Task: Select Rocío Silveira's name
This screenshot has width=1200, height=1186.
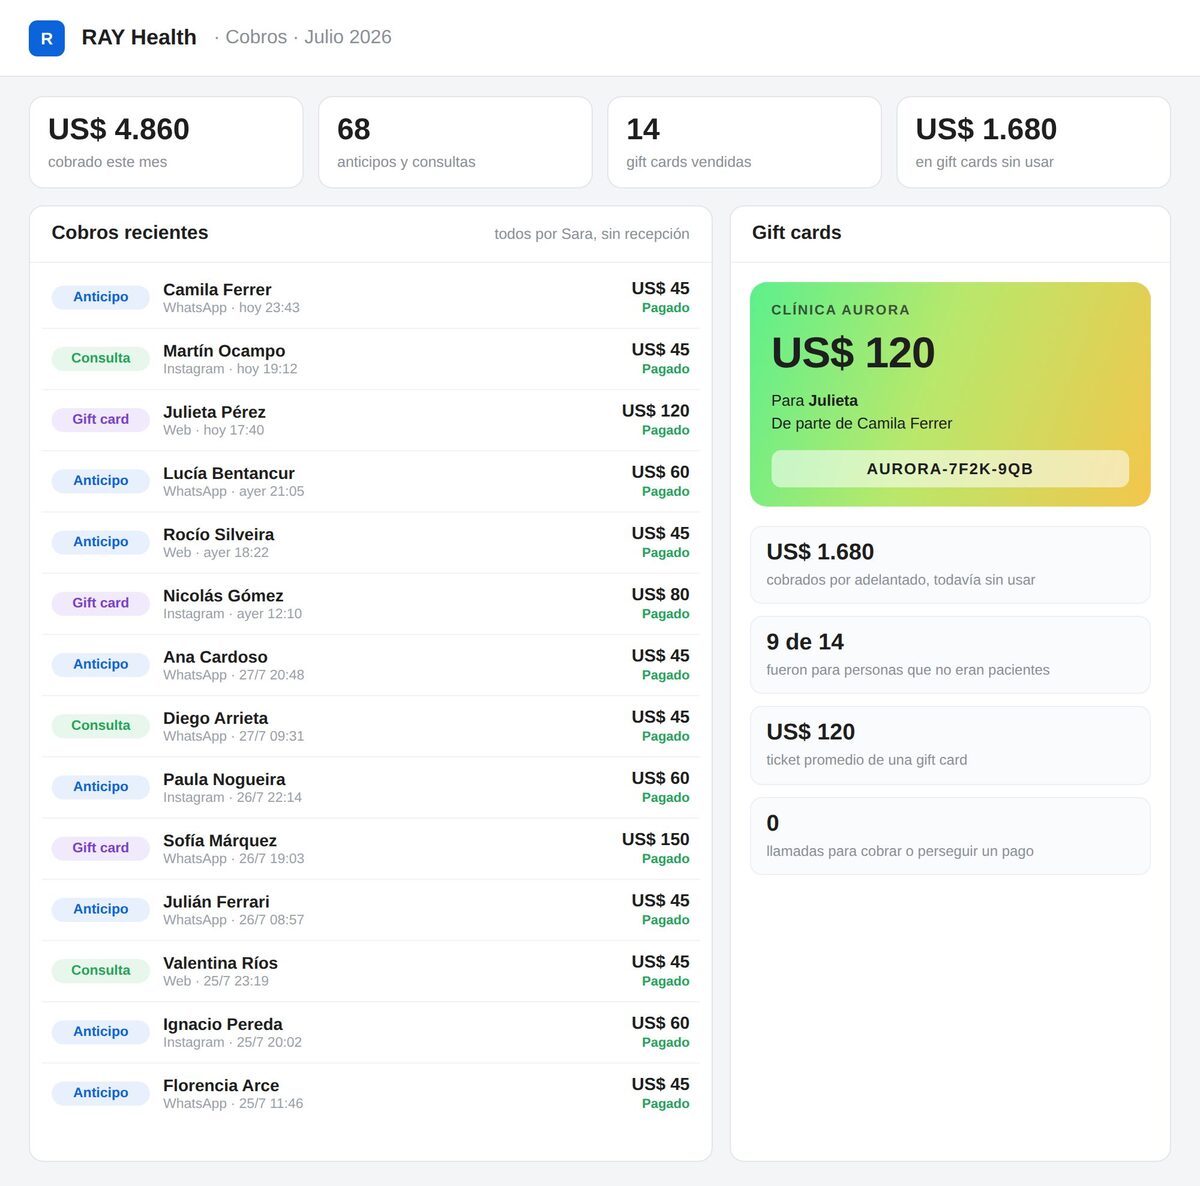Action: [218, 534]
